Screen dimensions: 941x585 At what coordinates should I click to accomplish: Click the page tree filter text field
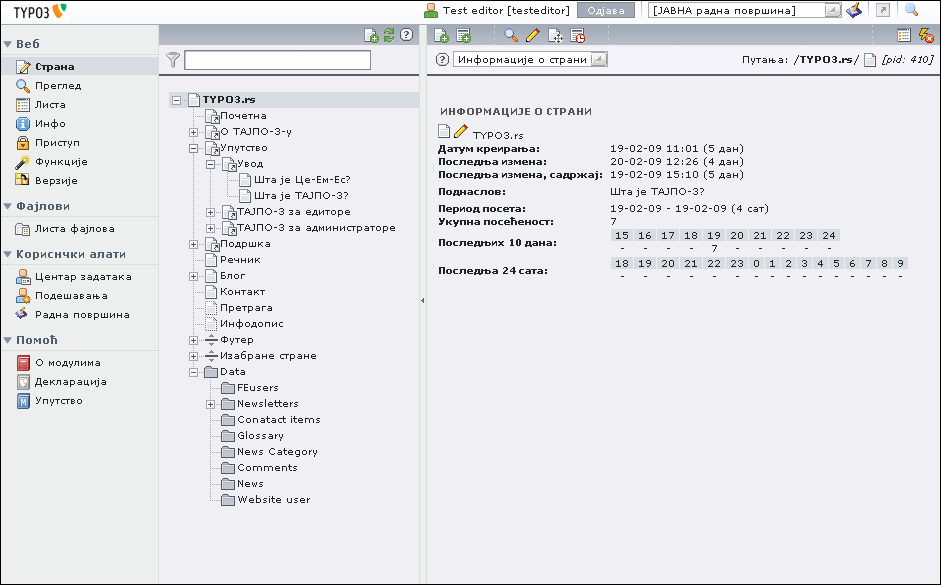pos(277,60)
